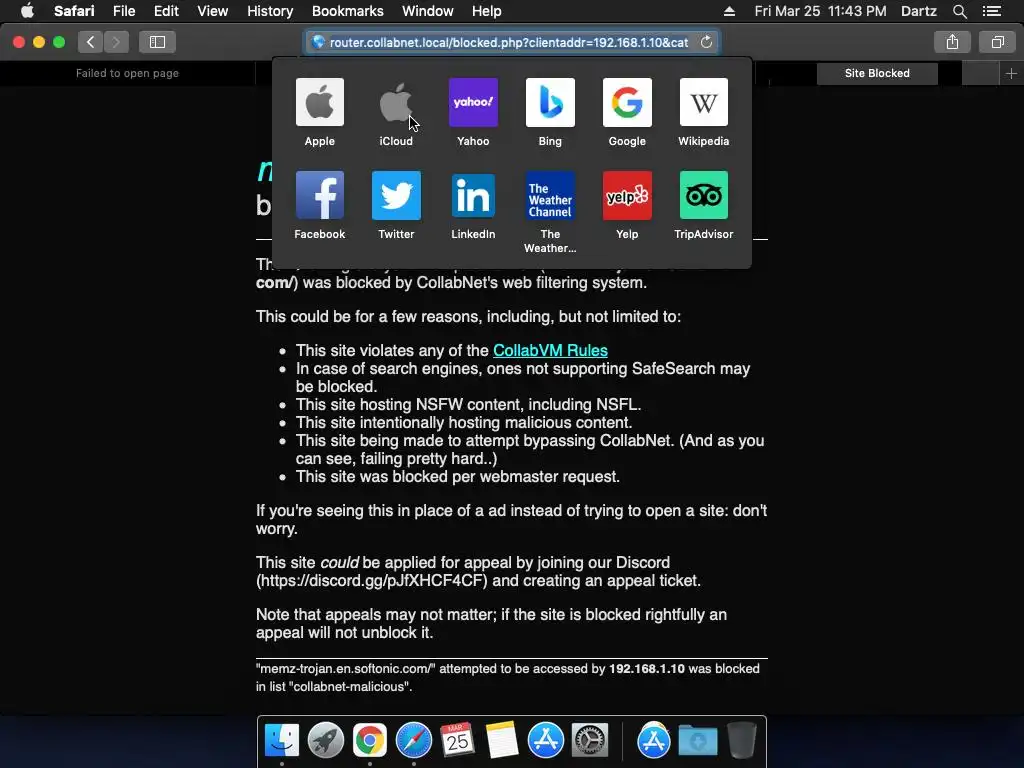Click the "collabnet-malicious" list name text
This screenshot has height=768, width=1024.
(x=351, y=687)
